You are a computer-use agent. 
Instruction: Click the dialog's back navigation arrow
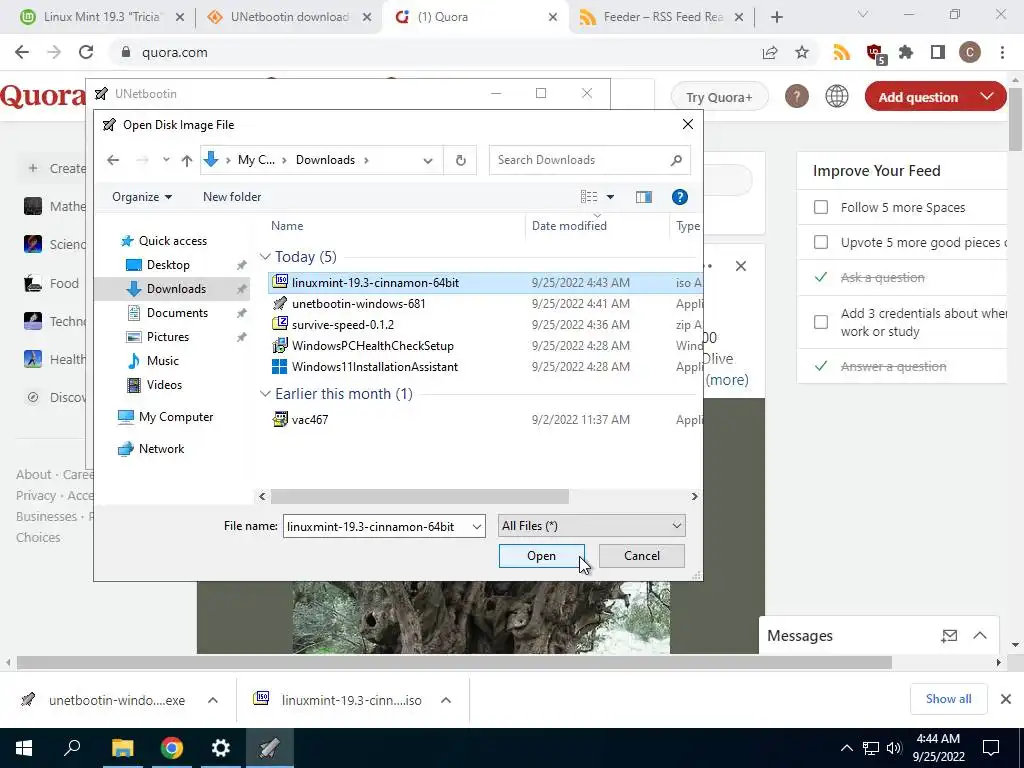click(x=113, y=160)
